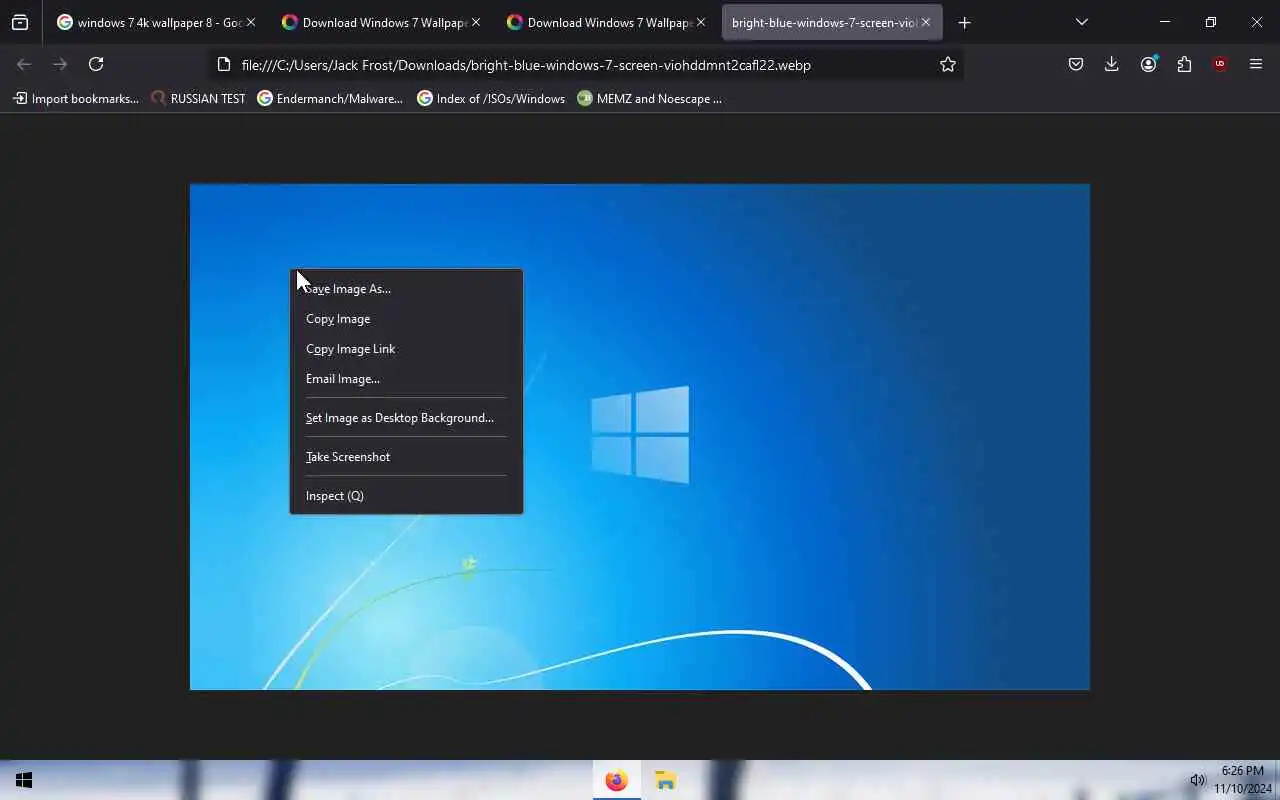1280x800 pixels.
Task: Click the Firefox taskbar icon
Action: tap(616, 780)
